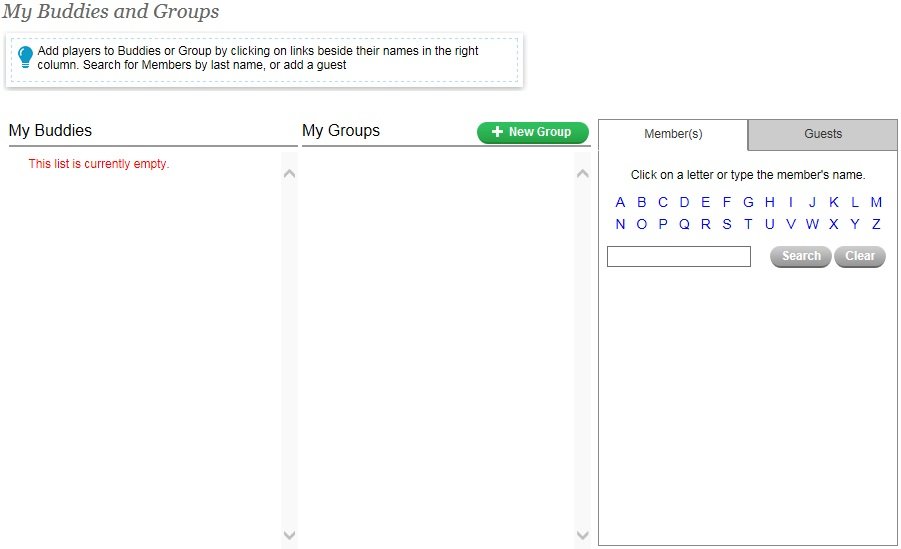901x549 pixels.
Task: Filter members by letter A
Action: click(620, 202)
